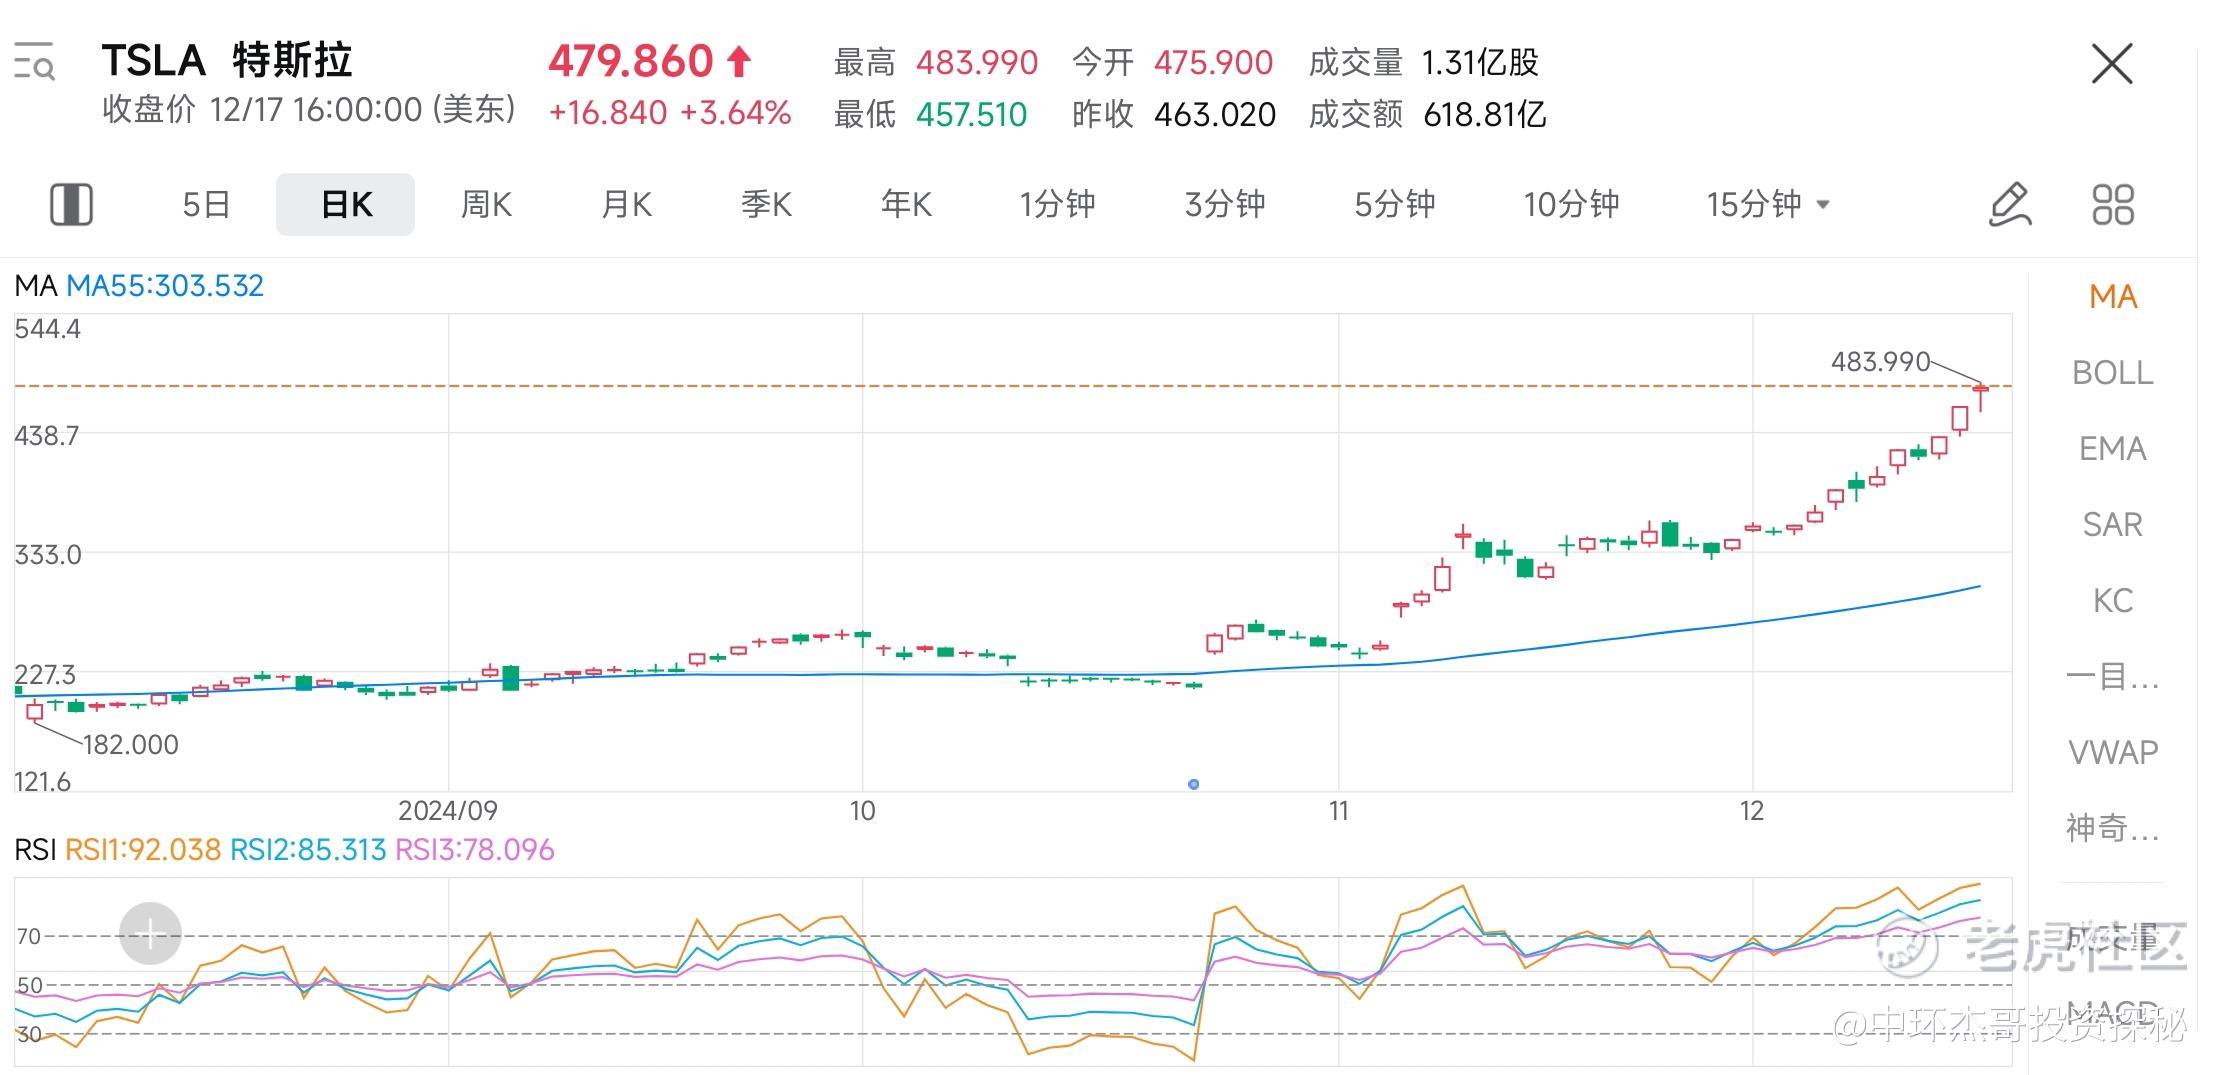Image resolution: width=2231 pixels, height=1075 pixels.
Task: Select the EMA indicator
Action: (2113, 448)
